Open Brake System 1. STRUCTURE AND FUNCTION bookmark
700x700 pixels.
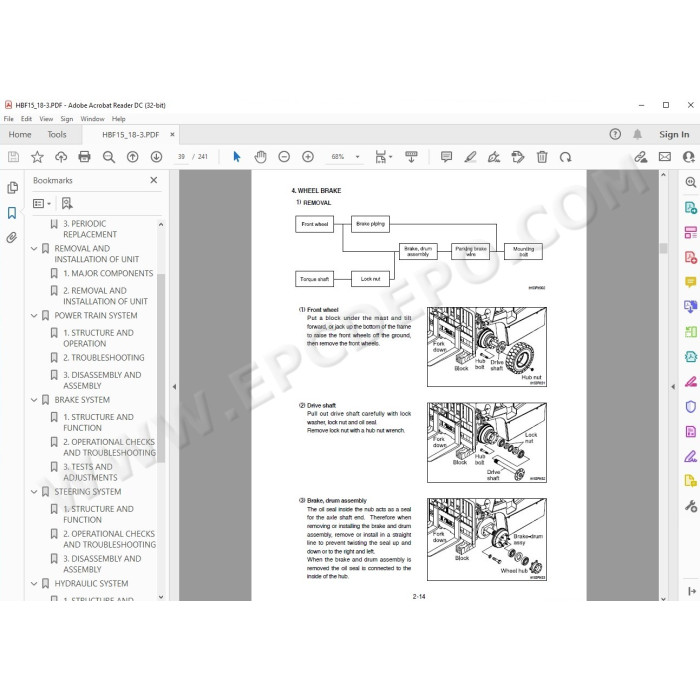coord(98,422)
